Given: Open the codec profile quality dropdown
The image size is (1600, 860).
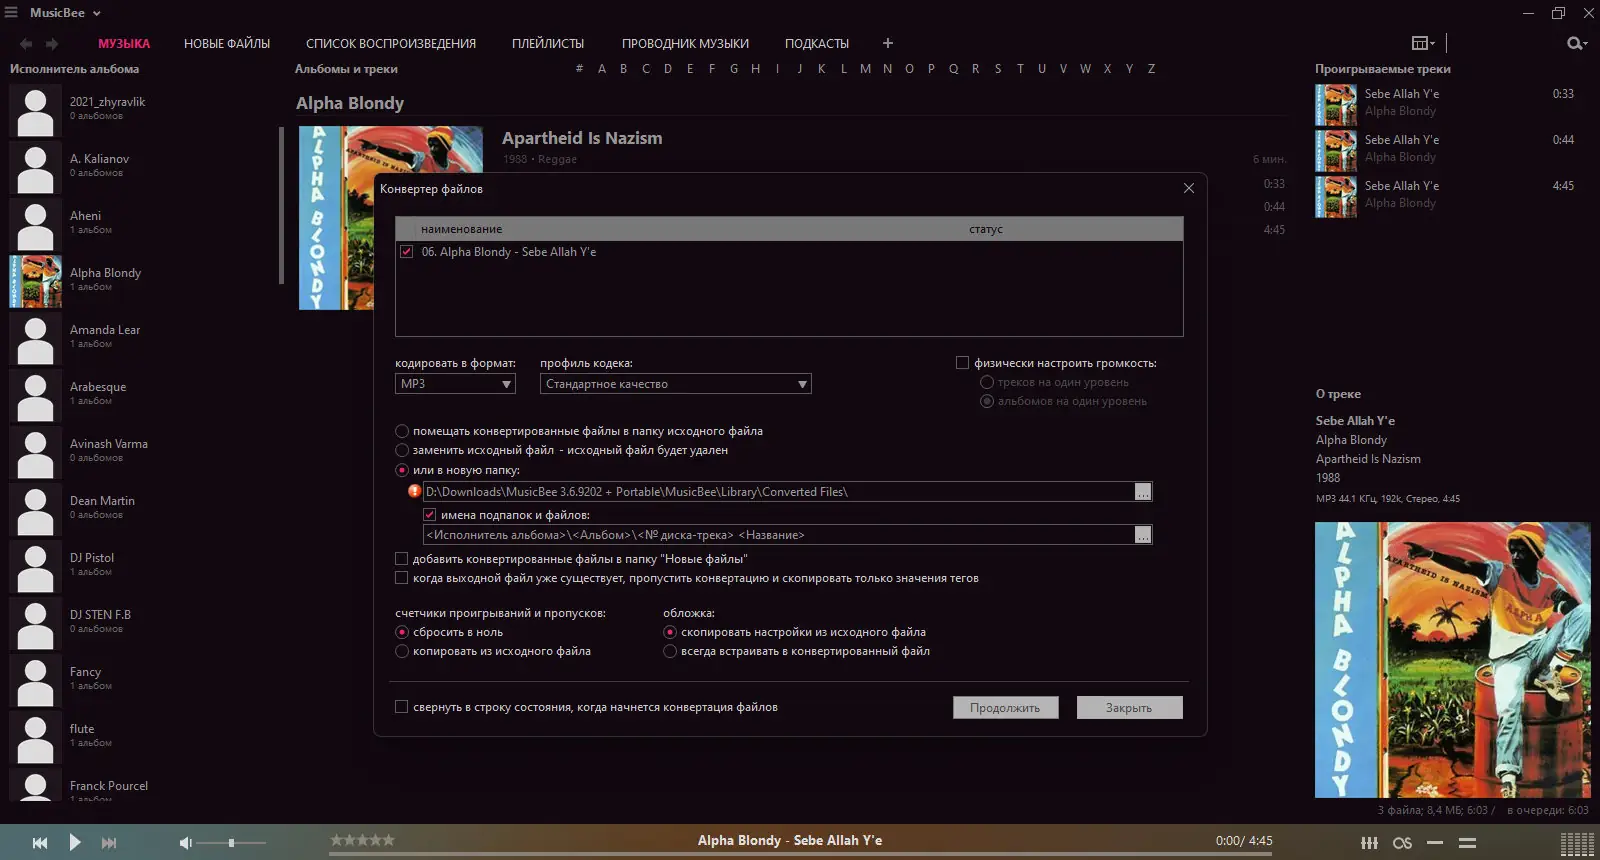Looking at the screenshot, I should pyautogui.click(x=676, y=384).
